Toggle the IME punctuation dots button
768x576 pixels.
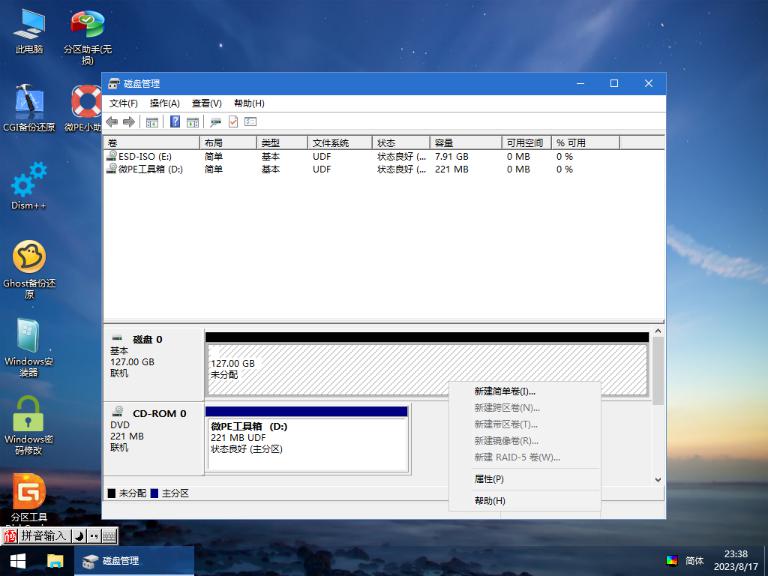[94, 536]
